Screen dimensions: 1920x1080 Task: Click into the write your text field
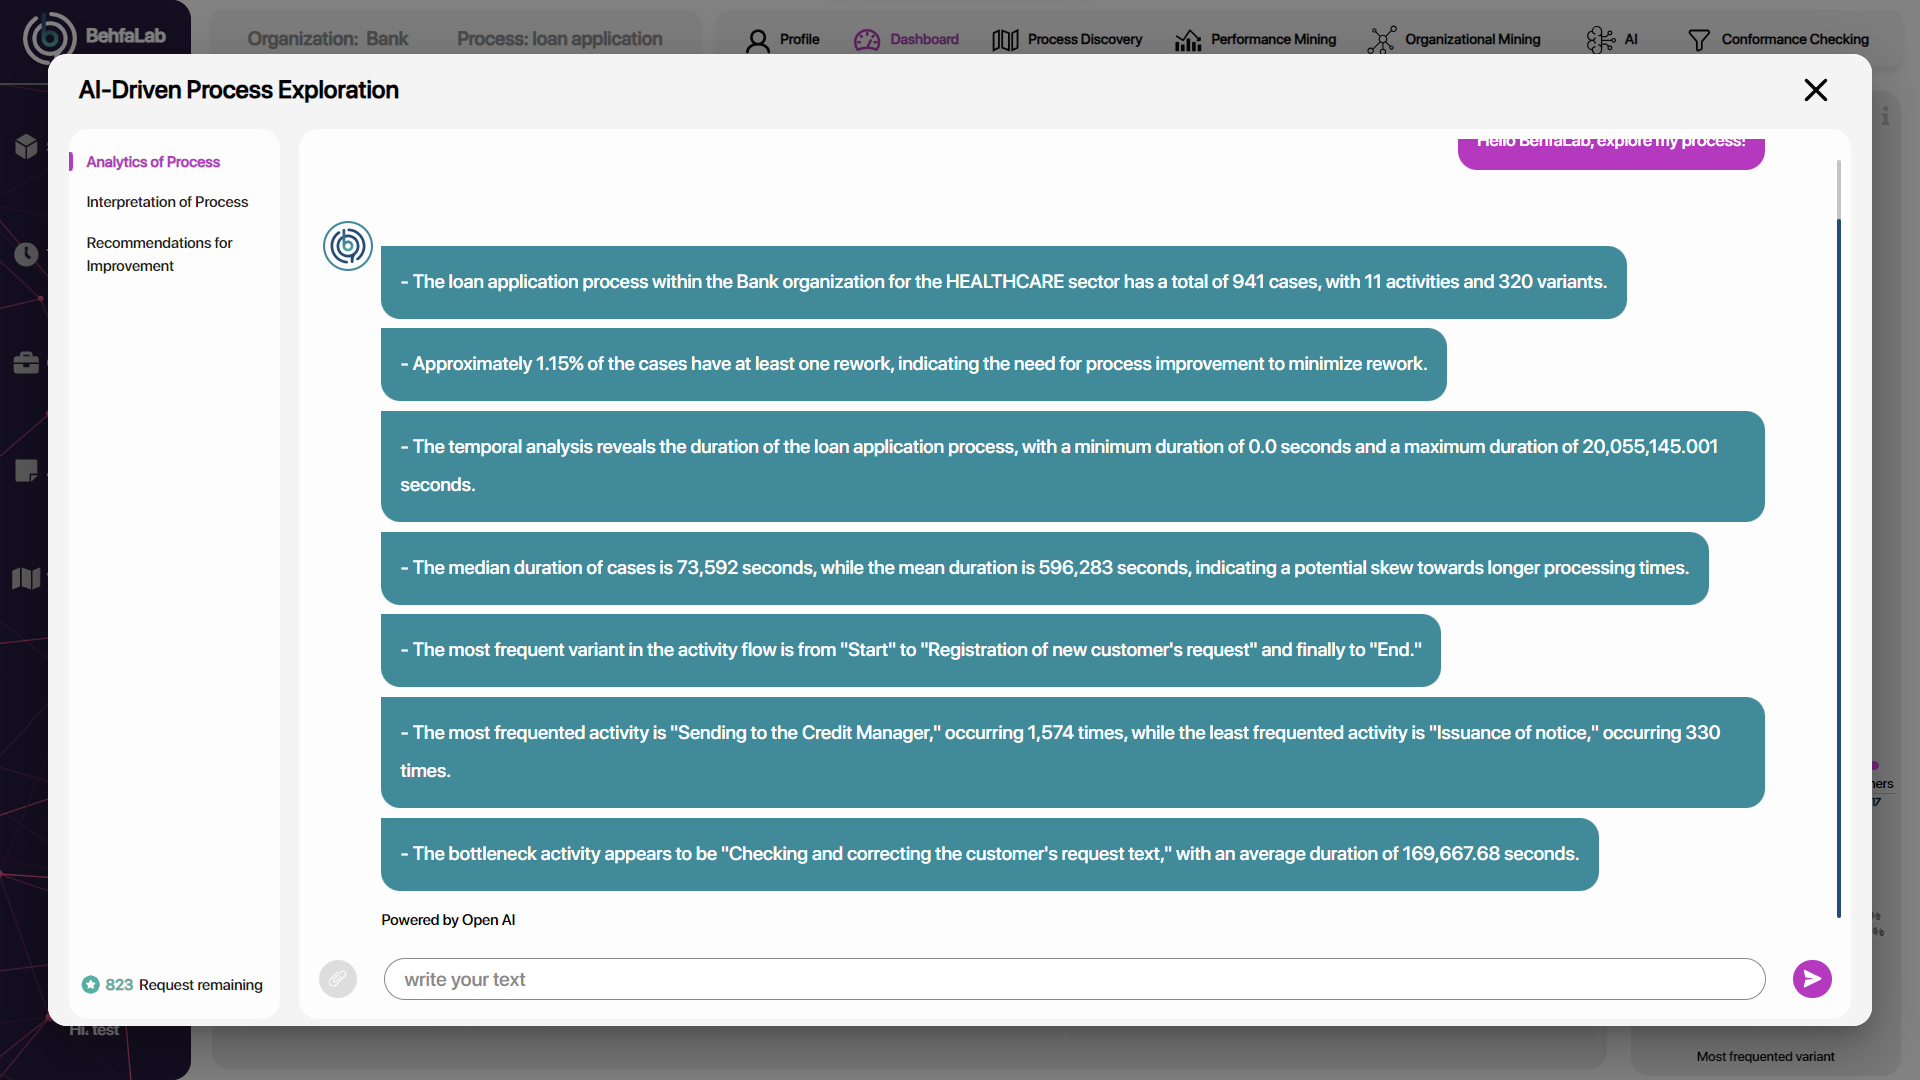pyautogui.click(x=1074, y=980)
